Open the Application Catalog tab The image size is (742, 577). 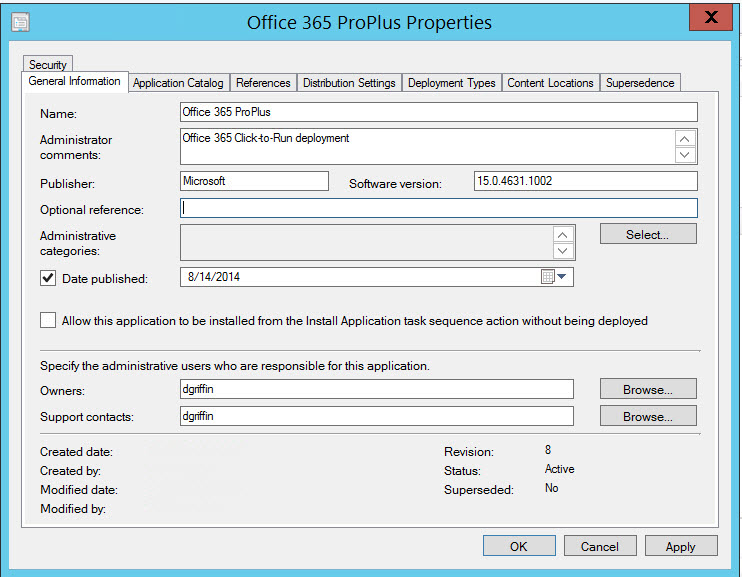pyautogui.click(x=178, y=83)
